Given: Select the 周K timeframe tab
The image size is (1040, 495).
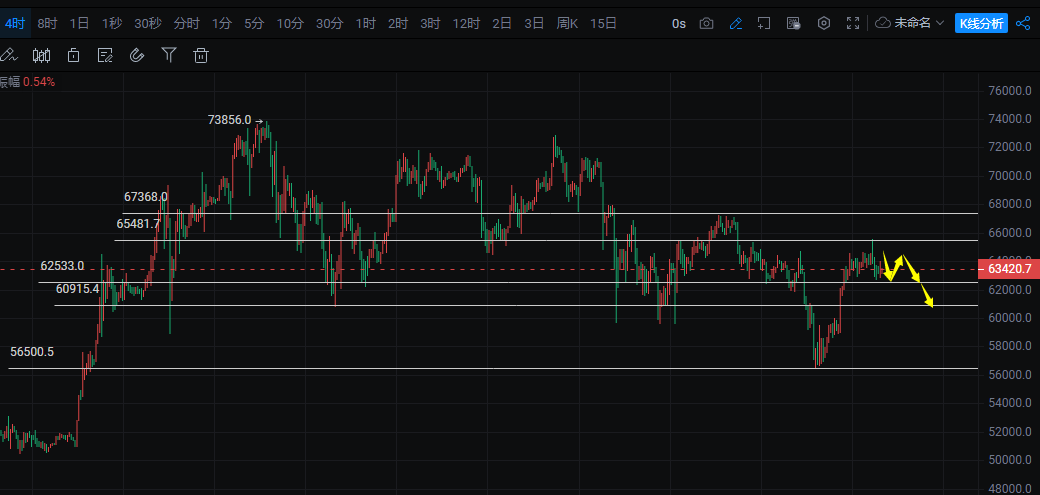Looking at the screenshot, I should pos(567,23).
